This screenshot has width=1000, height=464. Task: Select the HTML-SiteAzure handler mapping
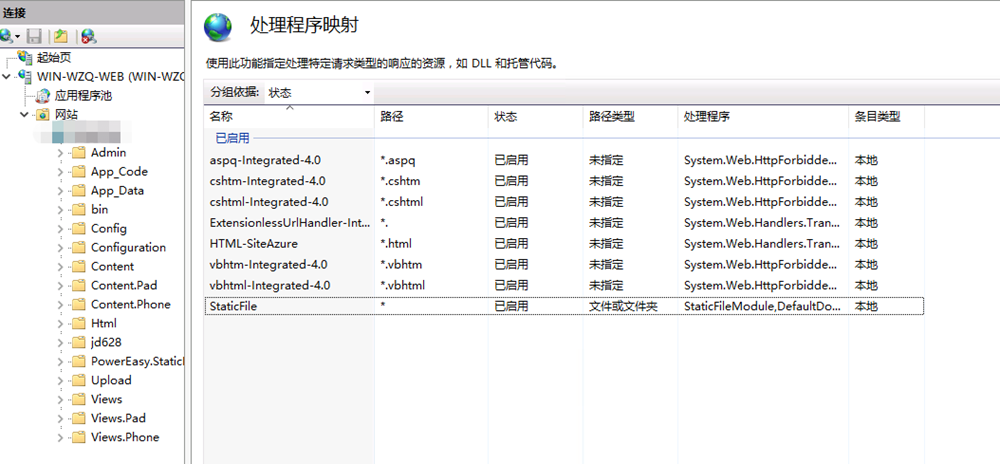point(253,243)
